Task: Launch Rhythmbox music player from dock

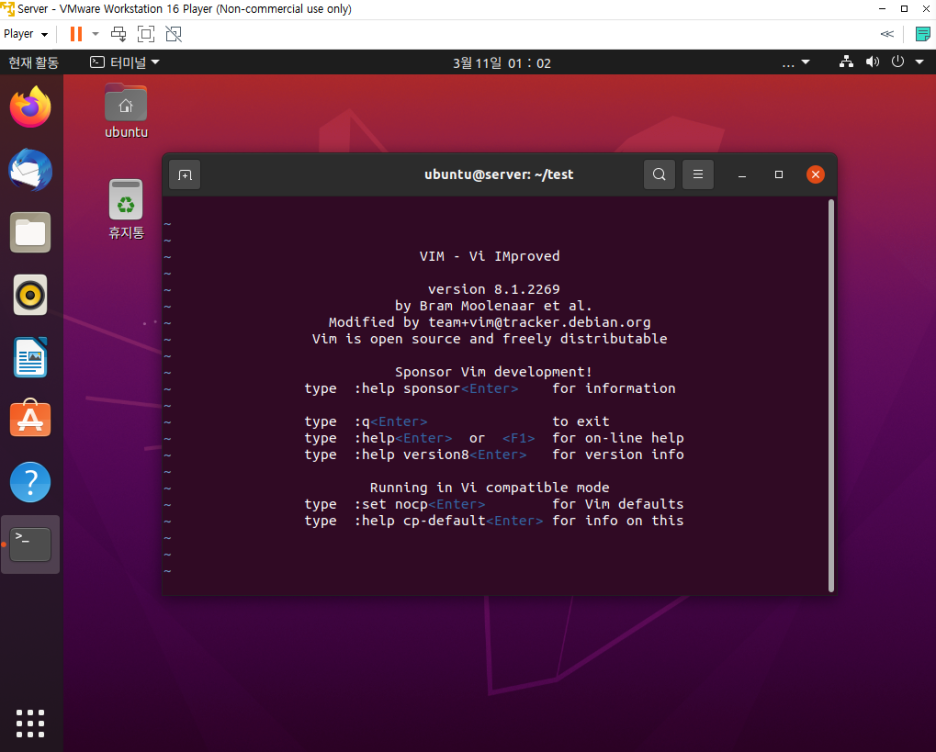Action: click(30, 295)
